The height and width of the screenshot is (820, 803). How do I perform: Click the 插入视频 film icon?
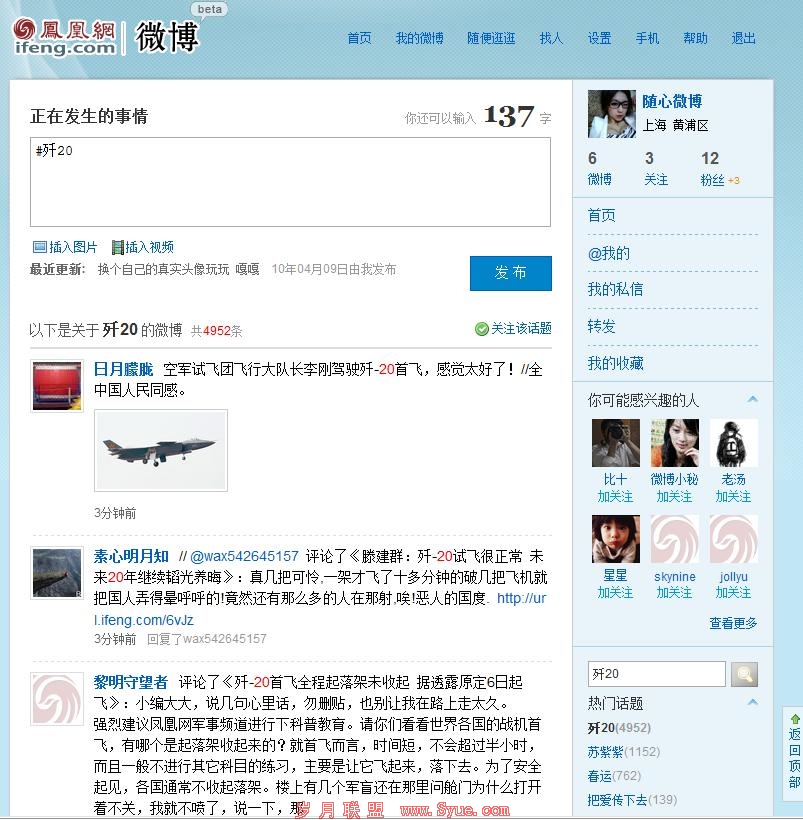coord(118,247)
